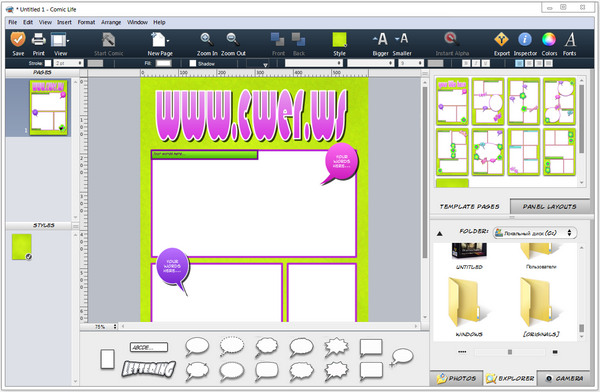The image size is (600, 392).
Task: Switch to the Photos tab
Action: tap(457, 379)
